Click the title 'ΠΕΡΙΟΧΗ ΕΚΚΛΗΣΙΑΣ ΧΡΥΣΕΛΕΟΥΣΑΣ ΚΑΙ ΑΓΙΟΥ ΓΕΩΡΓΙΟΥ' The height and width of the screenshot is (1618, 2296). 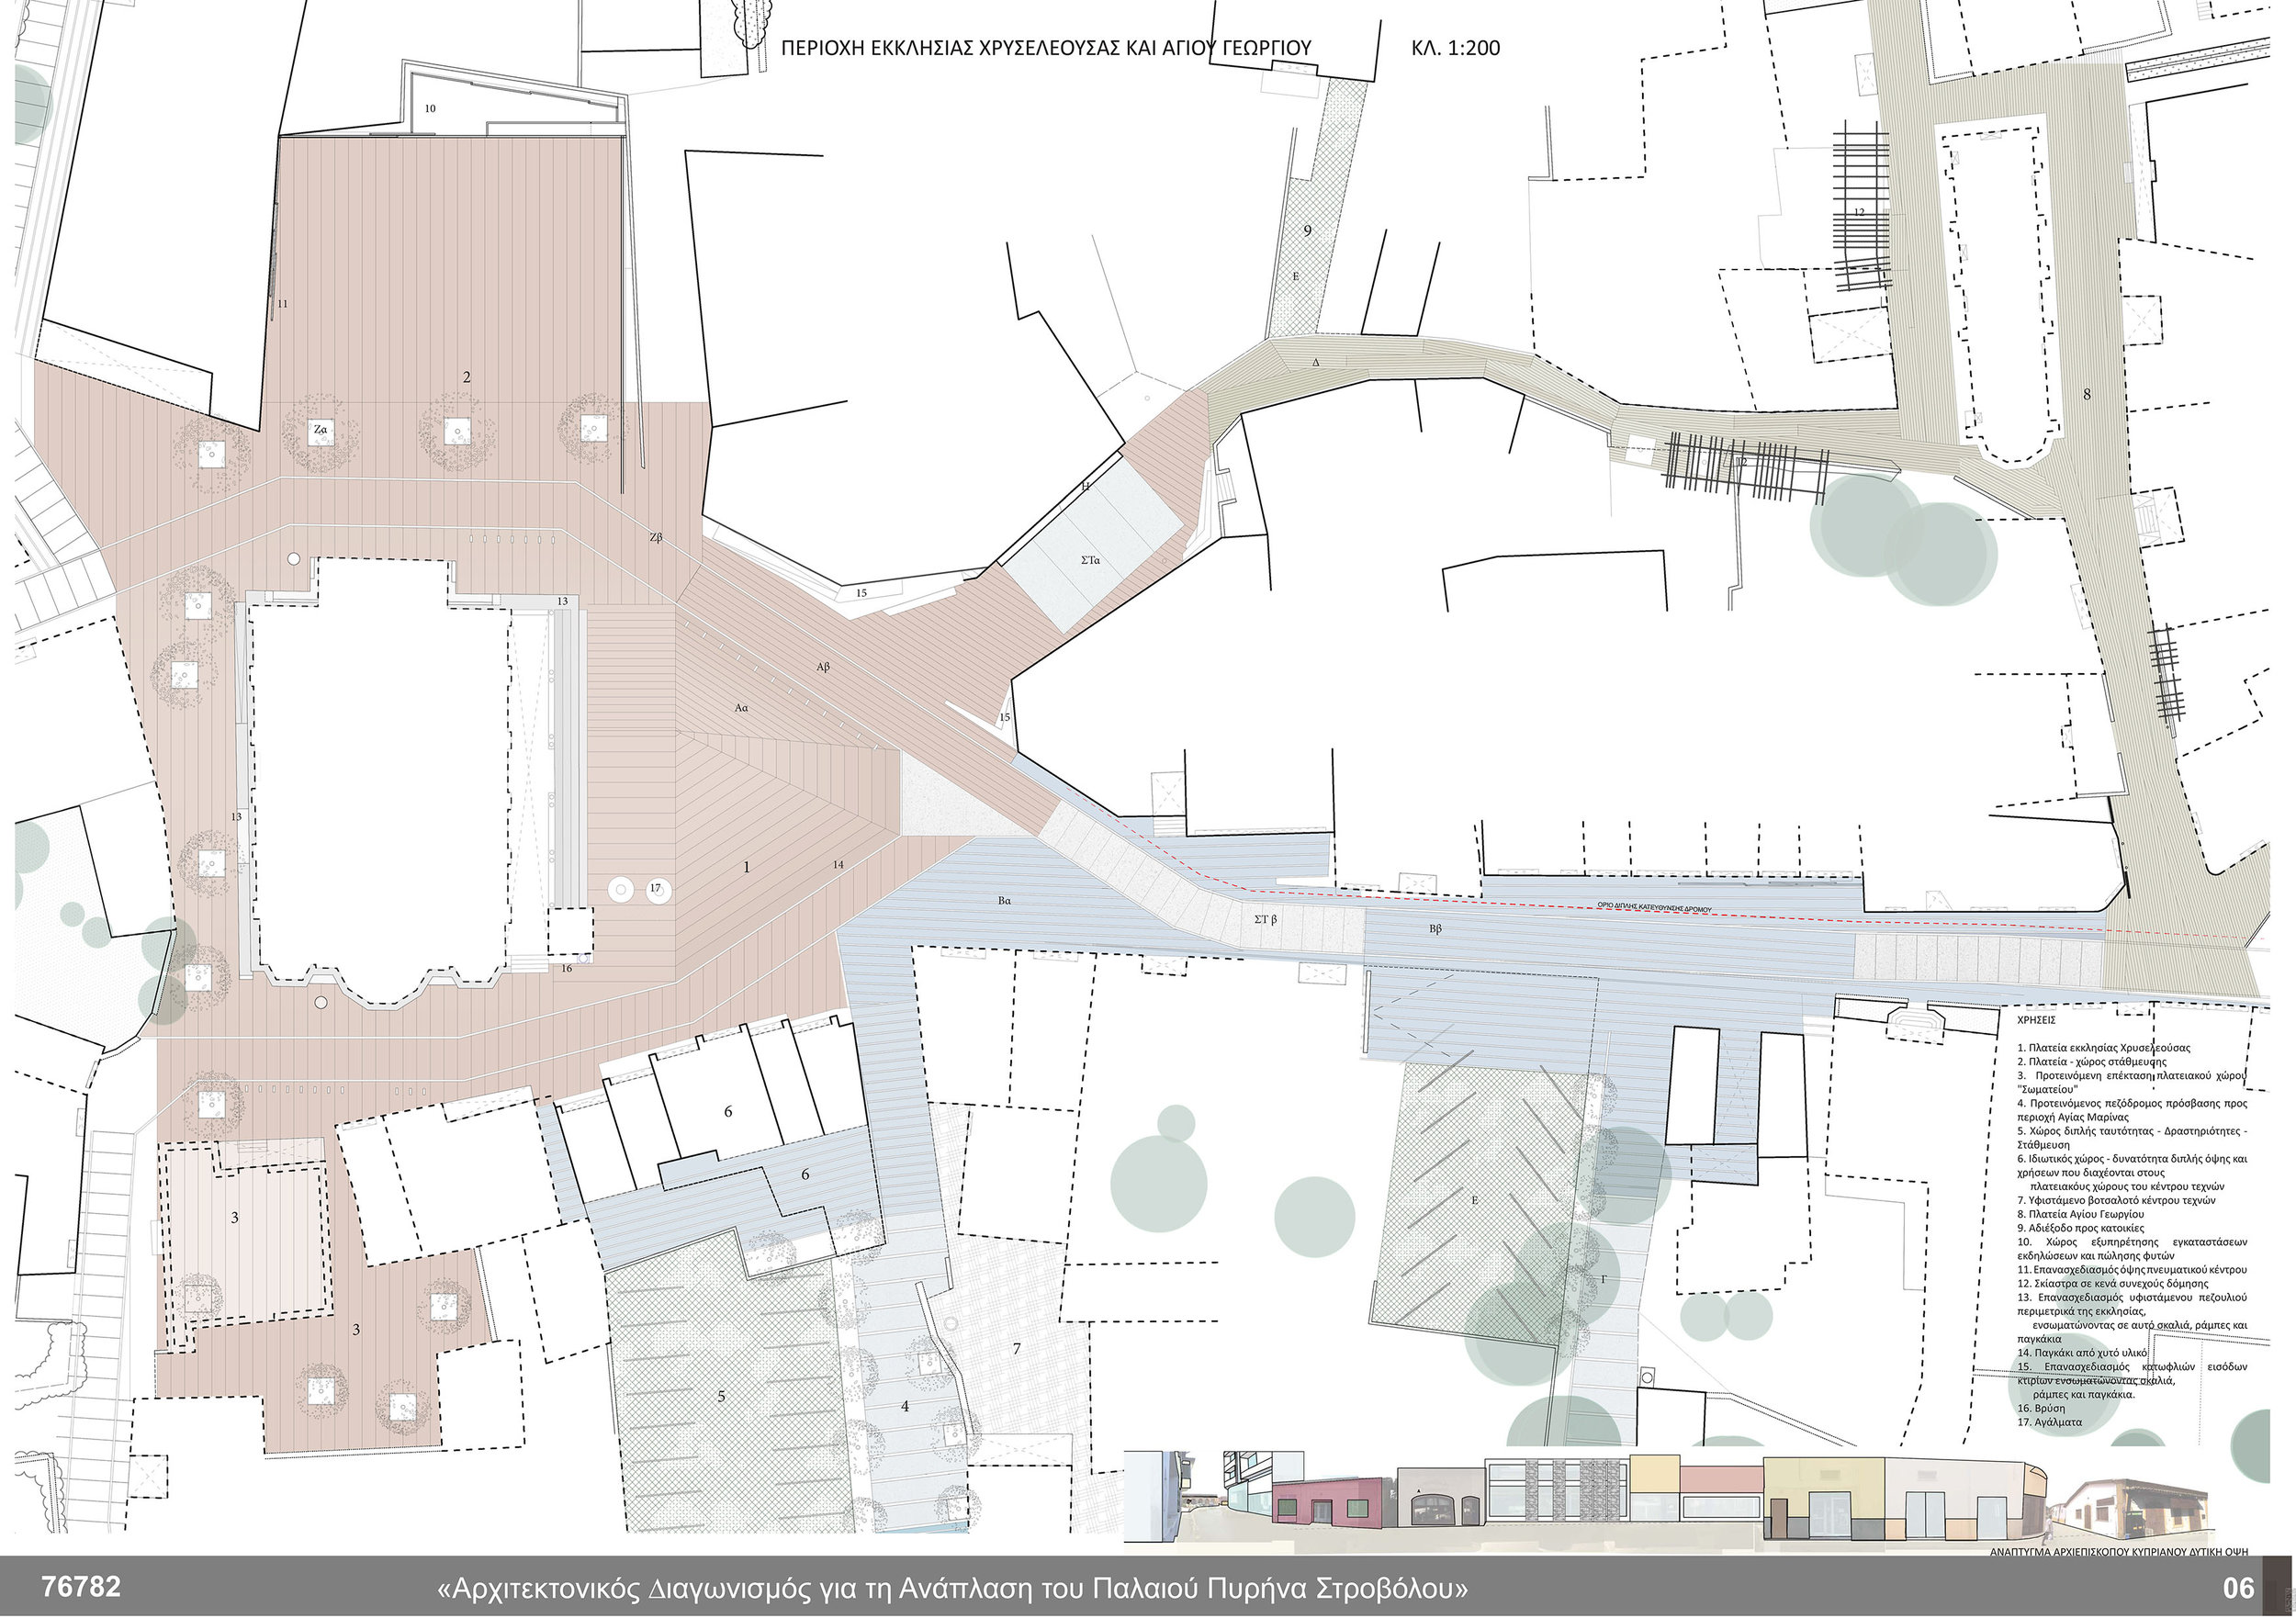point(1045,47)
